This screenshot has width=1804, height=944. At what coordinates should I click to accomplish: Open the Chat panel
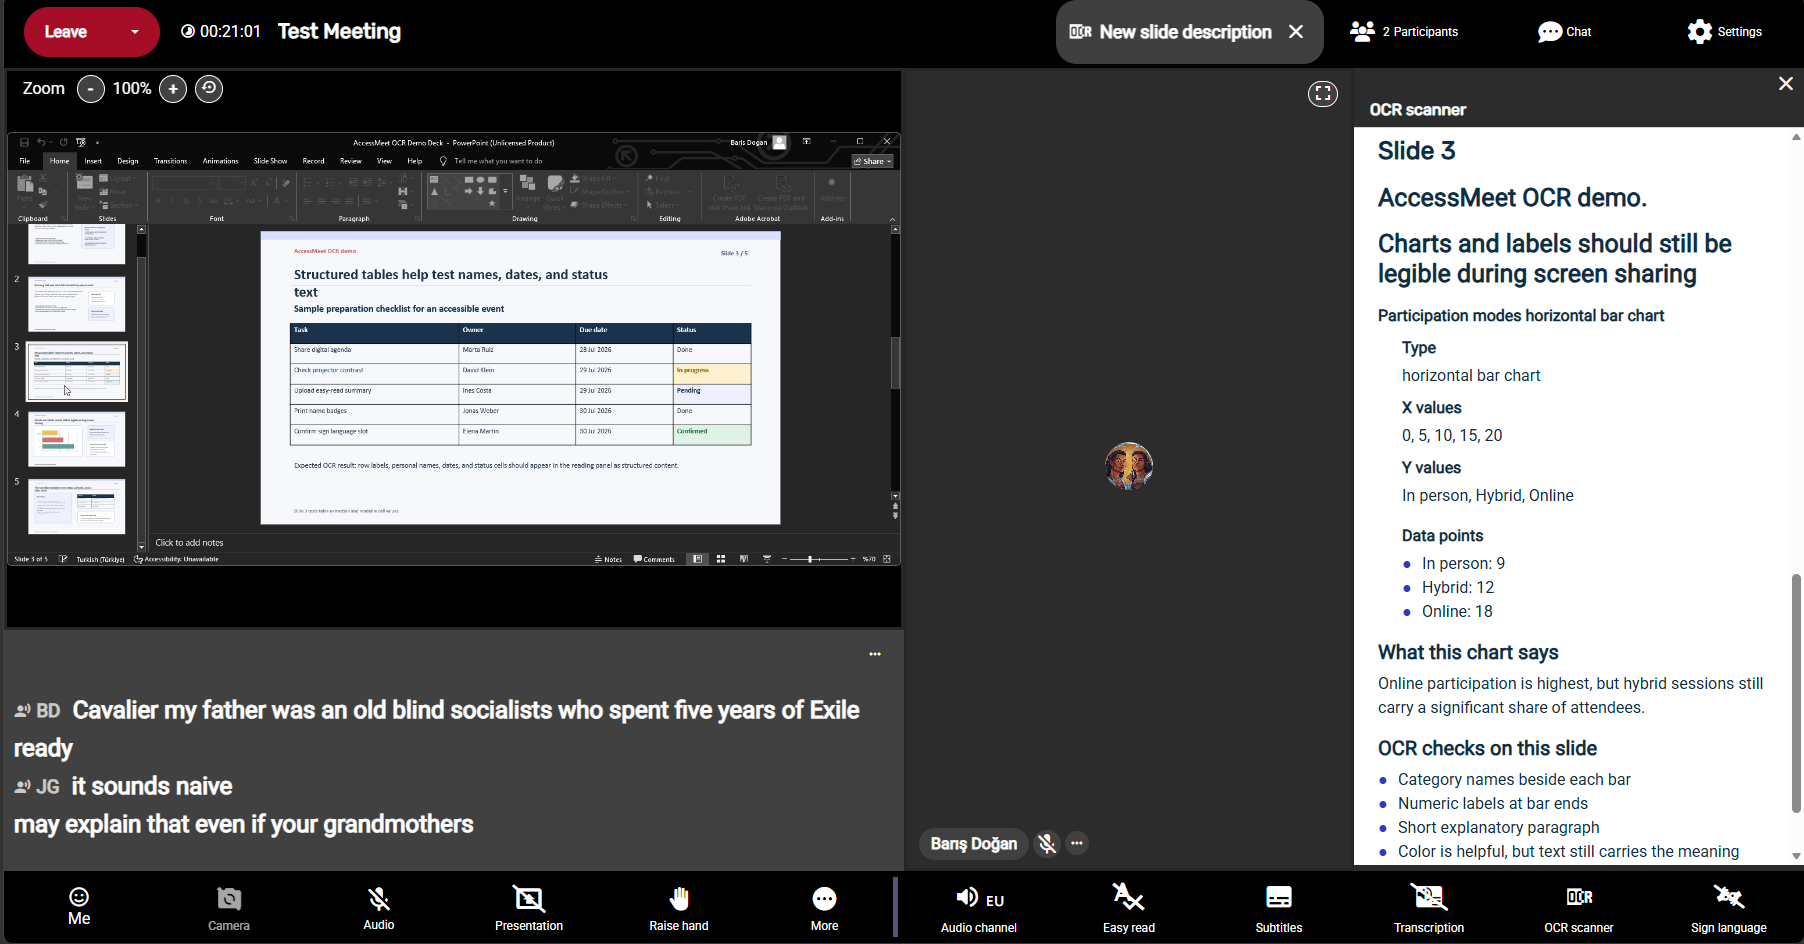1565,32
